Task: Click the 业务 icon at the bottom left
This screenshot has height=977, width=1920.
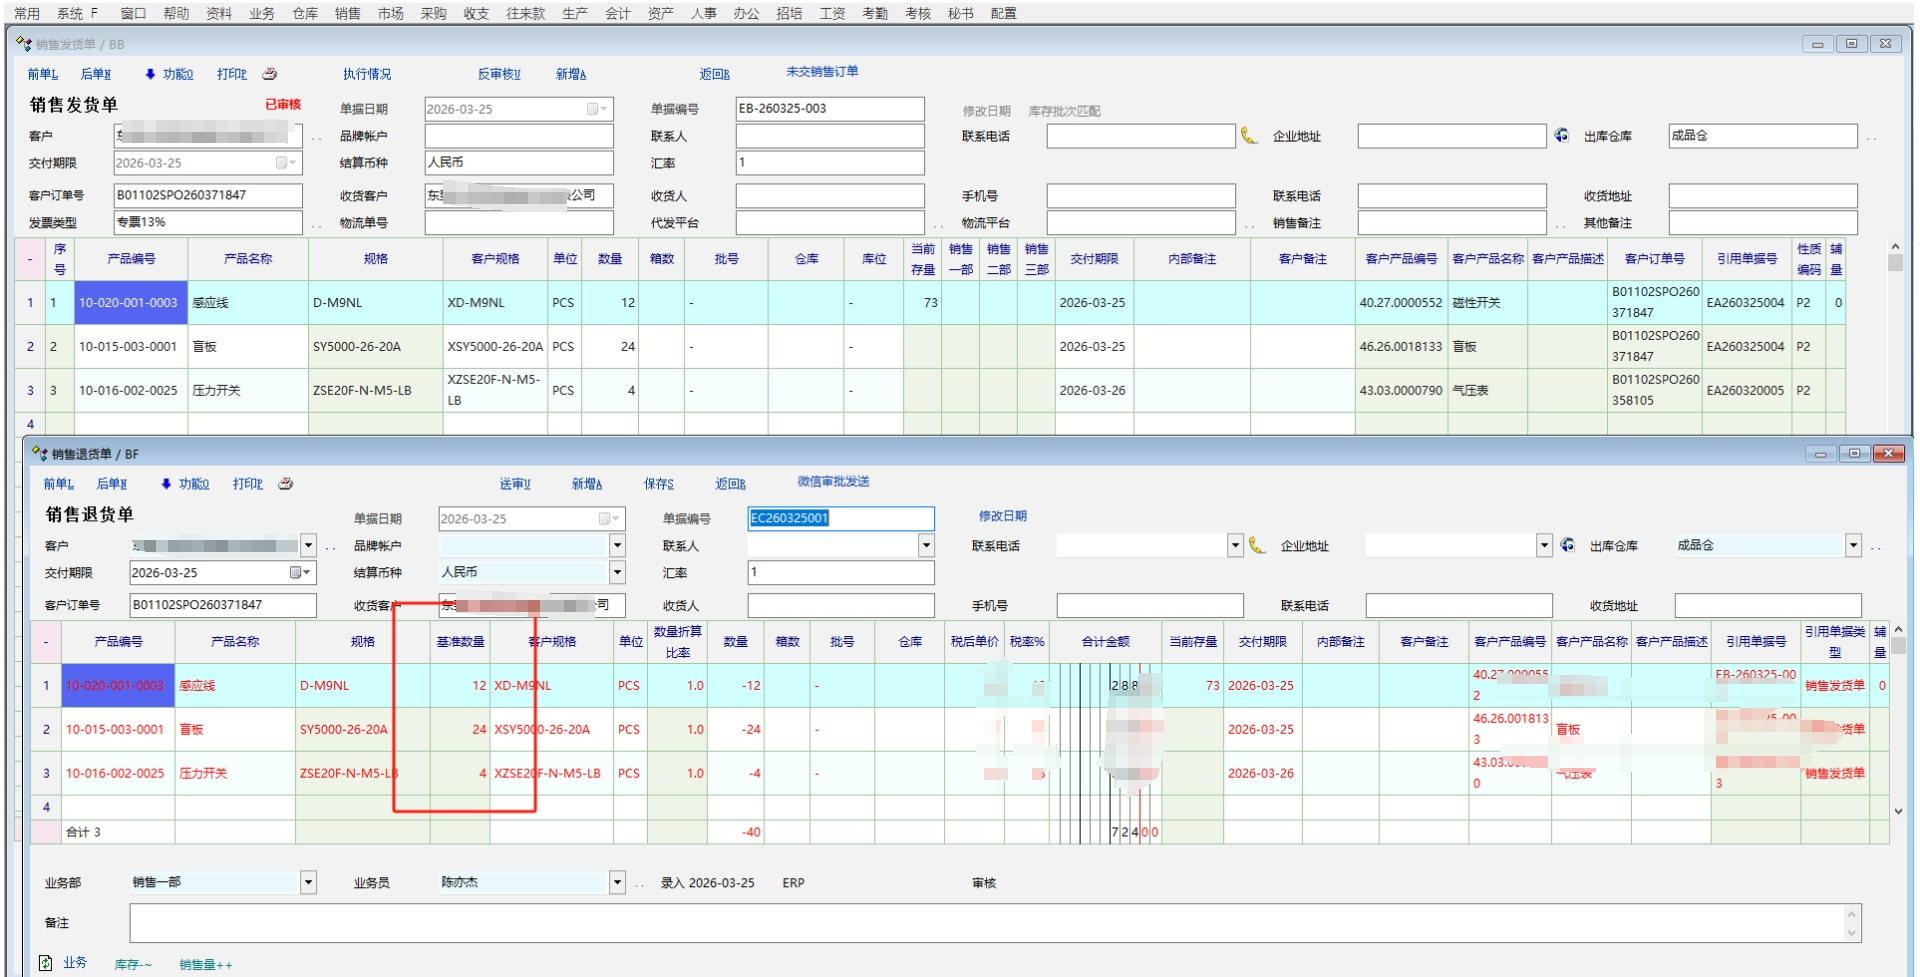Action: coord(46,963)
